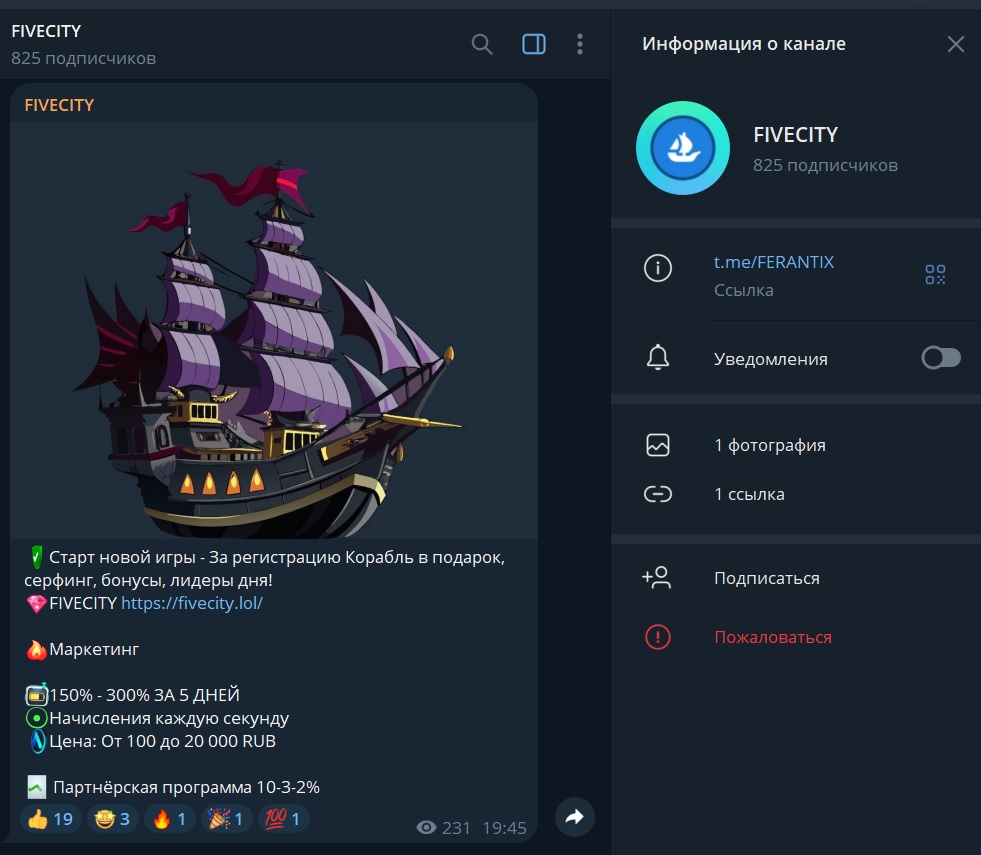Click the 'Информация о канале' heading
The width and height of the screenshot is (981, 855).
(x=744, y=44)
